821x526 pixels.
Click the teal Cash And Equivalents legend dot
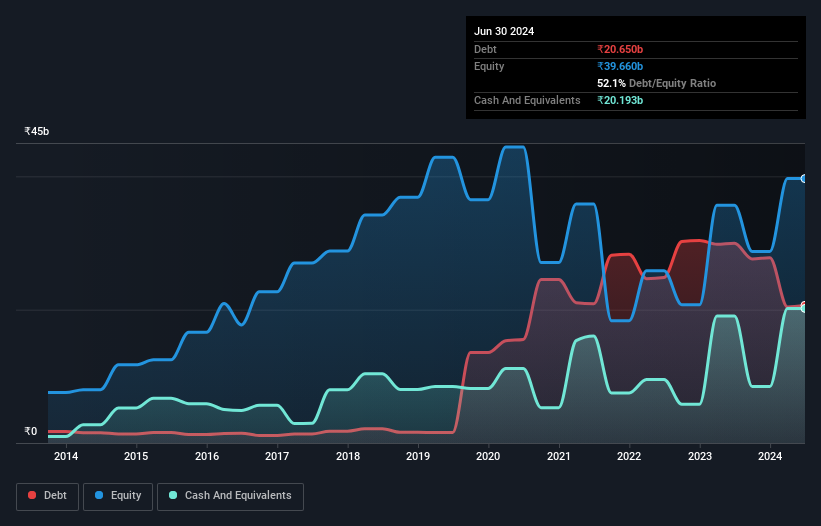[173, 495]
